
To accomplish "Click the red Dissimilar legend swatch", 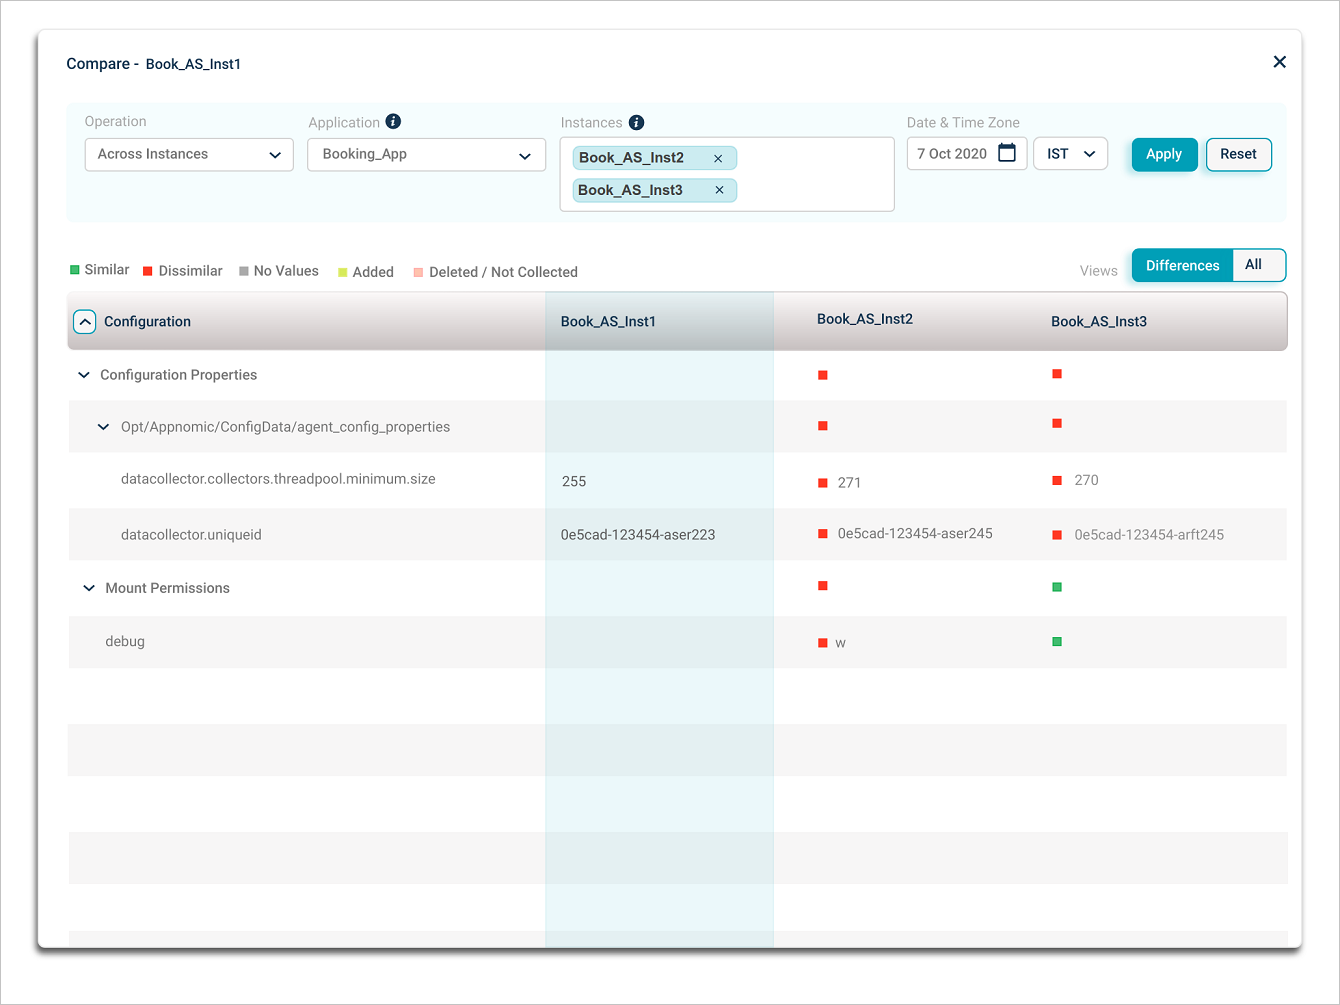I will (148, 271).
